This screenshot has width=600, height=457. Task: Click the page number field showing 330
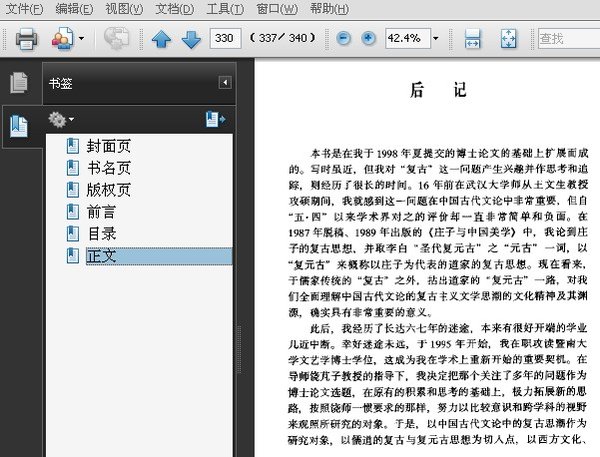(225, 38)
